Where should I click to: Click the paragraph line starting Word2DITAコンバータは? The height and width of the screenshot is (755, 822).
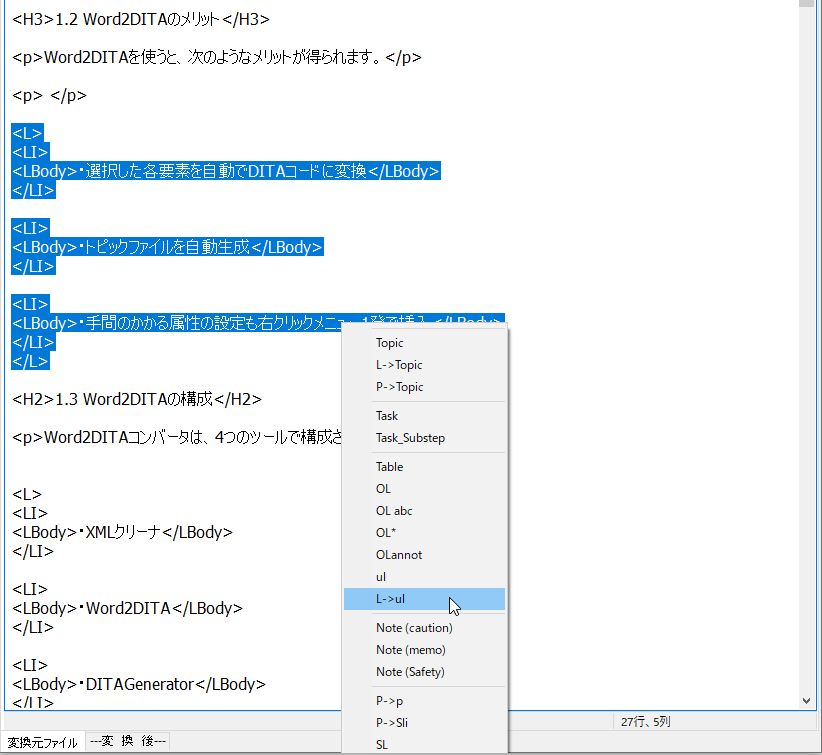point(177,437)
